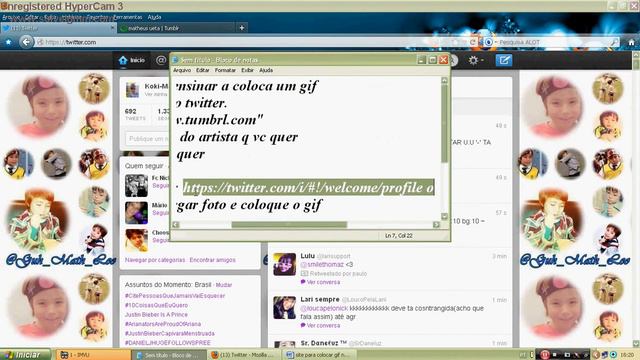Screen dimensions: 640x360
Task: Click the Notepad horizontal scrollbar thumb
Action: click(289, 224)
